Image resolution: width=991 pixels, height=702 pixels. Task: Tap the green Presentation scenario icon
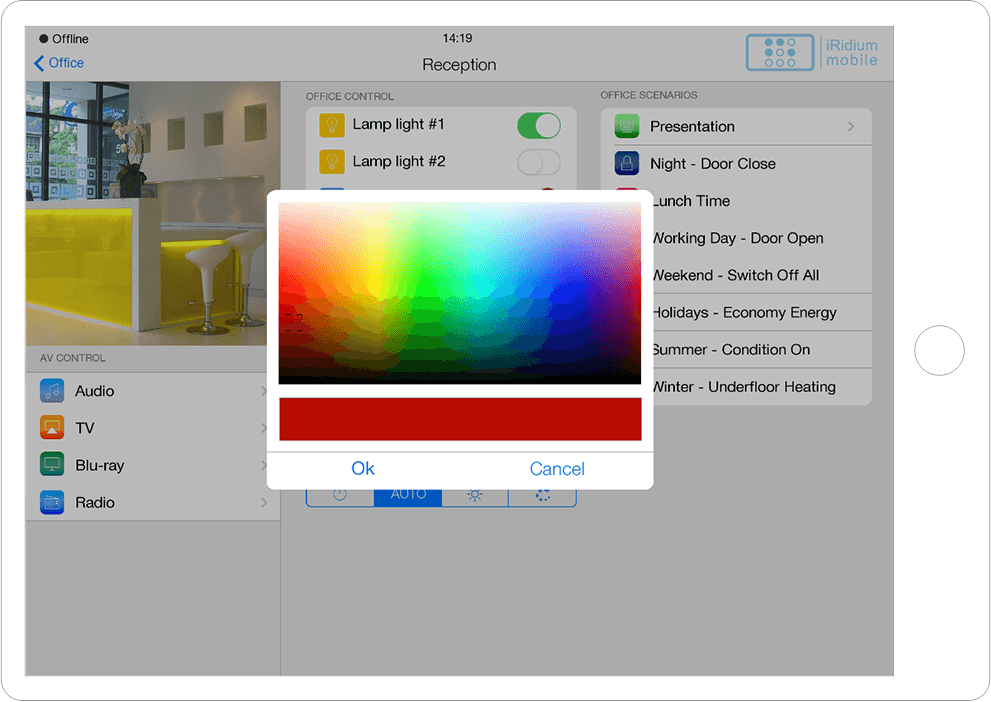627,127
